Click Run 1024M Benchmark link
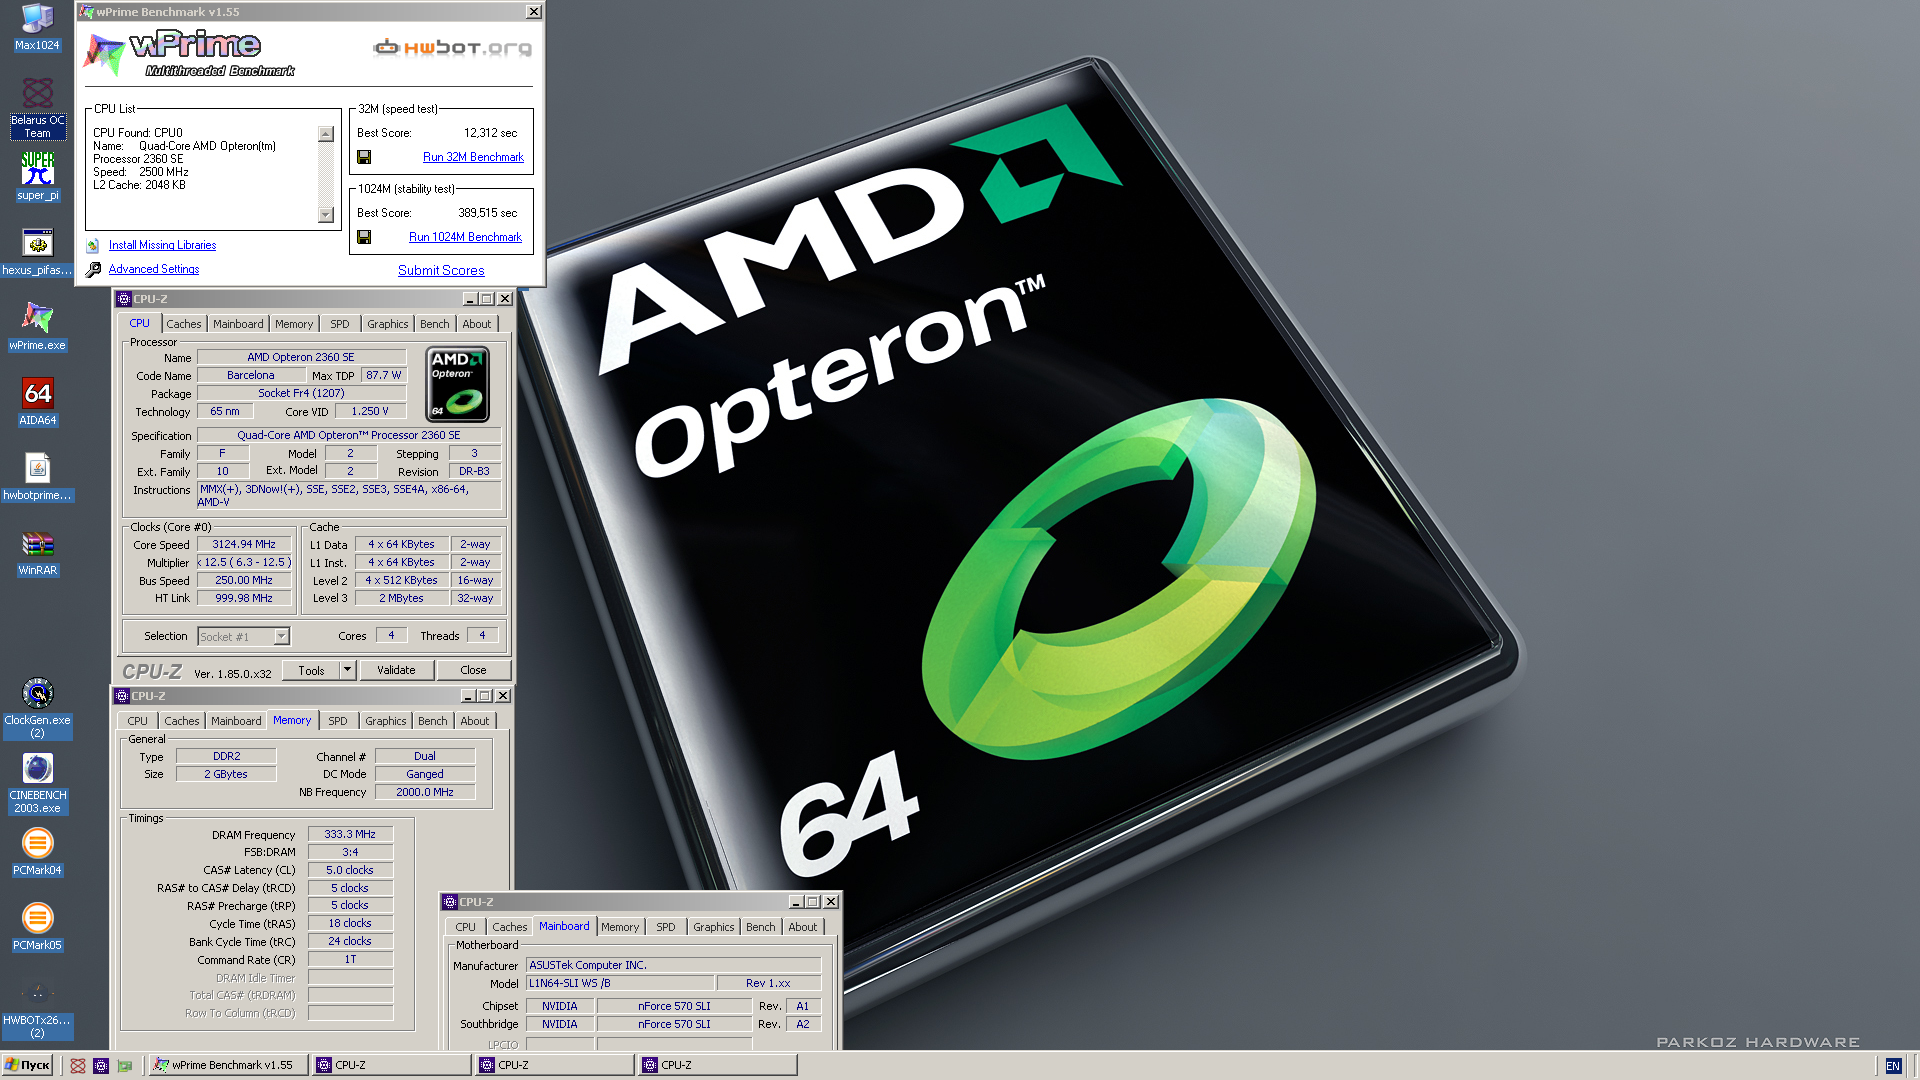This screenshot has width=1920, height=1080. (x=465, y=237)
